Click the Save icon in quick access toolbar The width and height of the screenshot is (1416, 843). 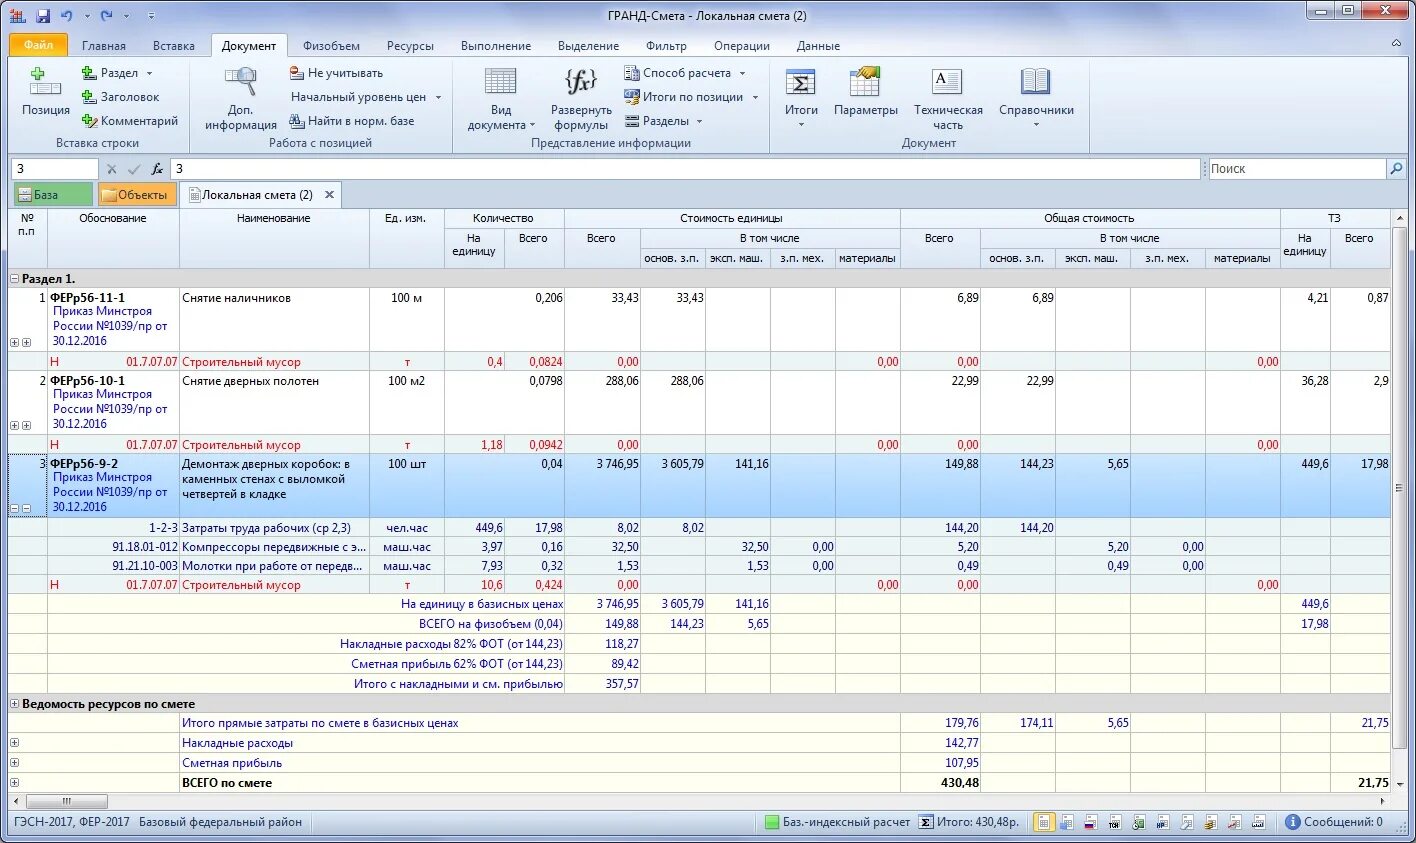(43, 15)
